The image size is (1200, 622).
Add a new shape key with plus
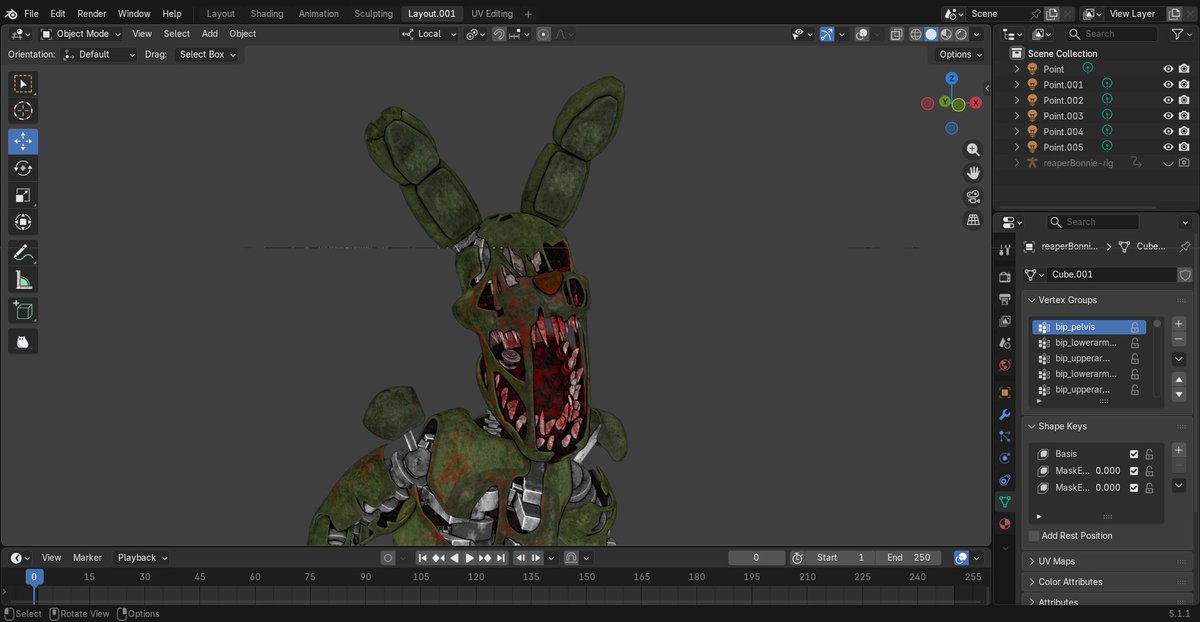coord(1178,450)
